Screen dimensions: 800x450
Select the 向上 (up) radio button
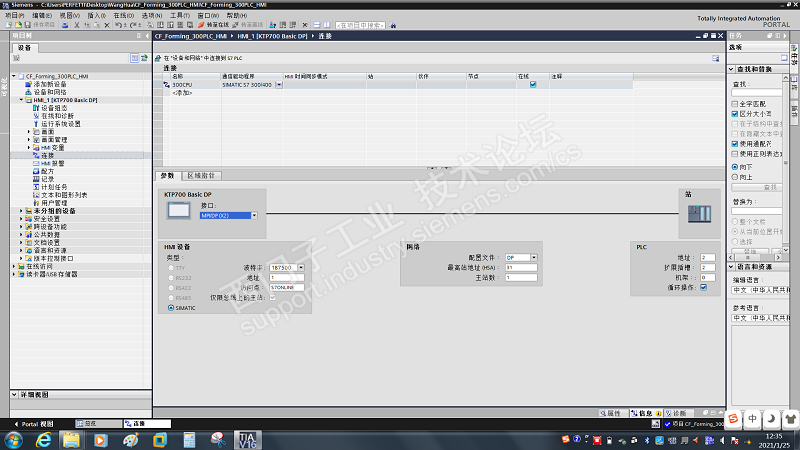click(x=735, y=177)
